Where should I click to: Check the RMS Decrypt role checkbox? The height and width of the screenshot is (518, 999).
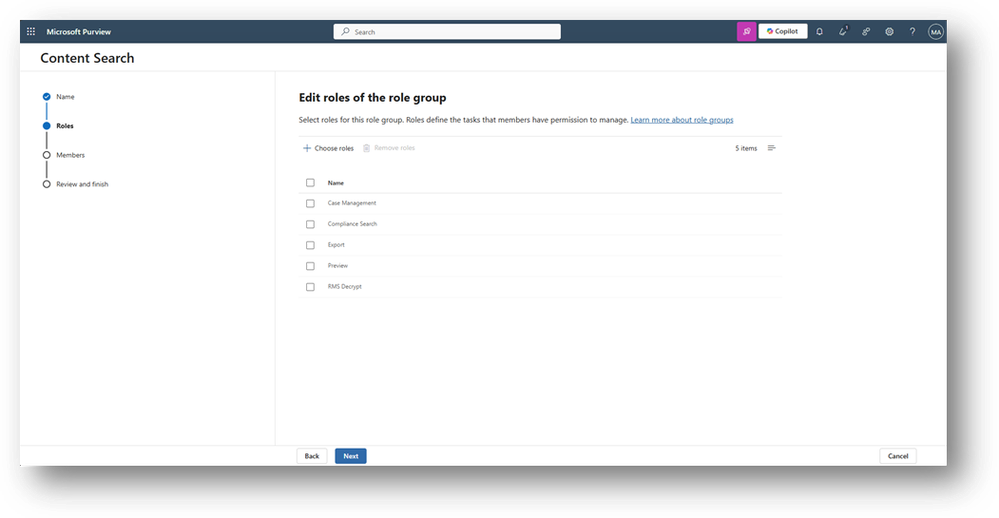click(310, 287)
